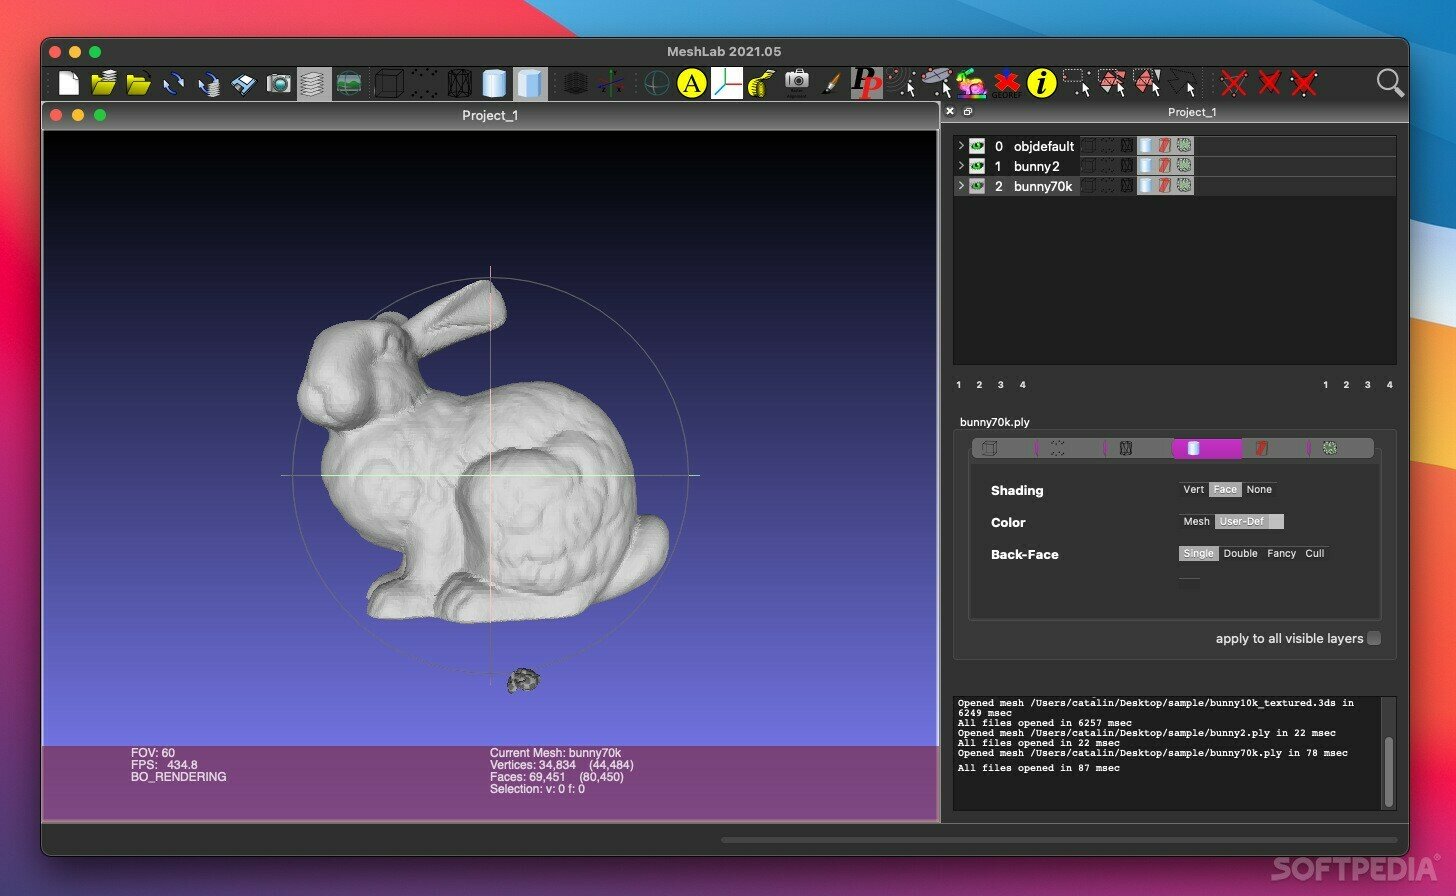Select Face shading option
This screenshot has height=896, width=1456.
(1225, 489)
